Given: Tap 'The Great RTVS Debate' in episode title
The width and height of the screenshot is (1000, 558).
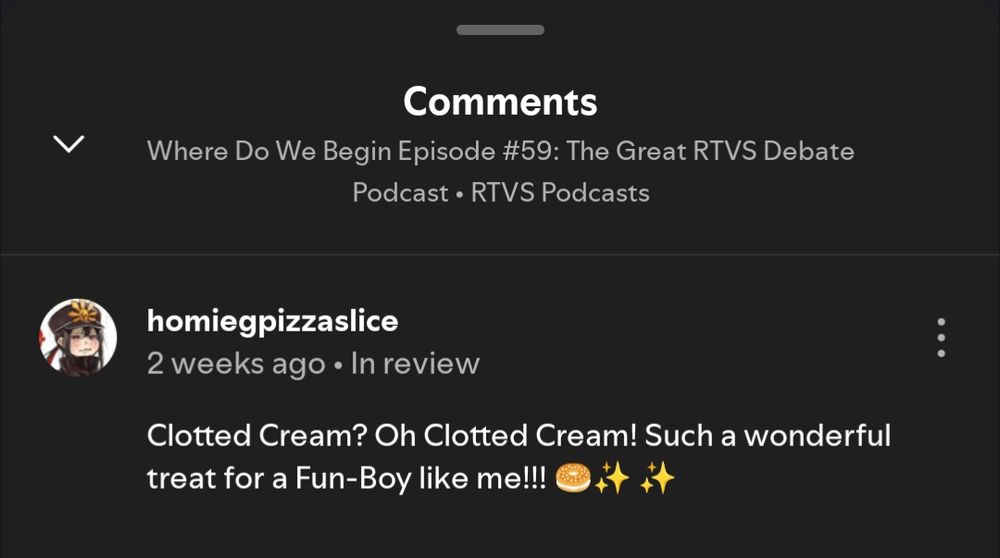Looking at the screenshot, I should pyautogui.click(x=710, y=151).
